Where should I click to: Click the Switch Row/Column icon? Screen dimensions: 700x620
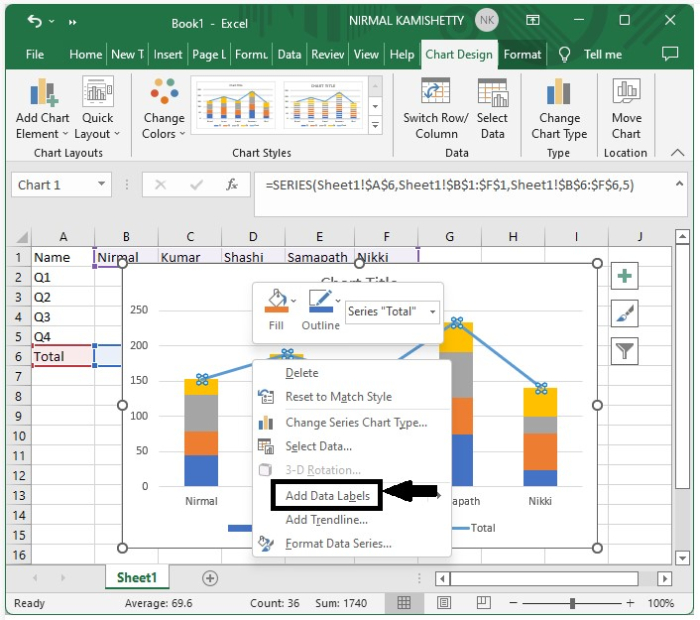tap(436, 95)
